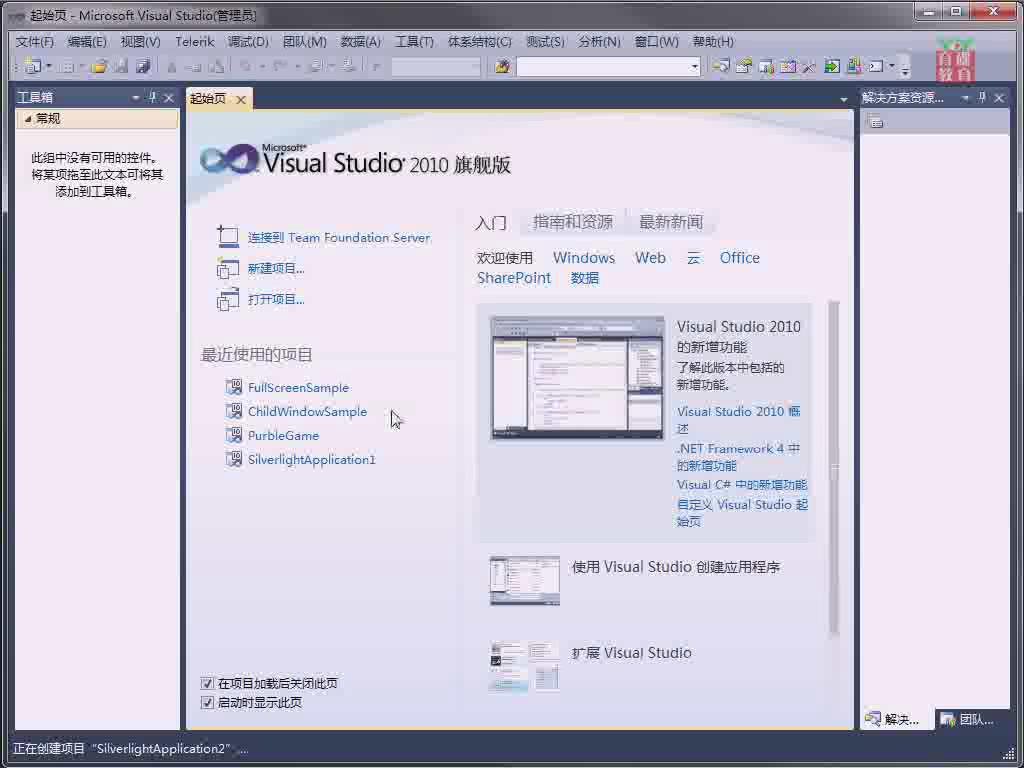This screenshot has height=768, width=1024.
Task: Click the 扩展 Visual Studio heading
Action: [631, 652]
